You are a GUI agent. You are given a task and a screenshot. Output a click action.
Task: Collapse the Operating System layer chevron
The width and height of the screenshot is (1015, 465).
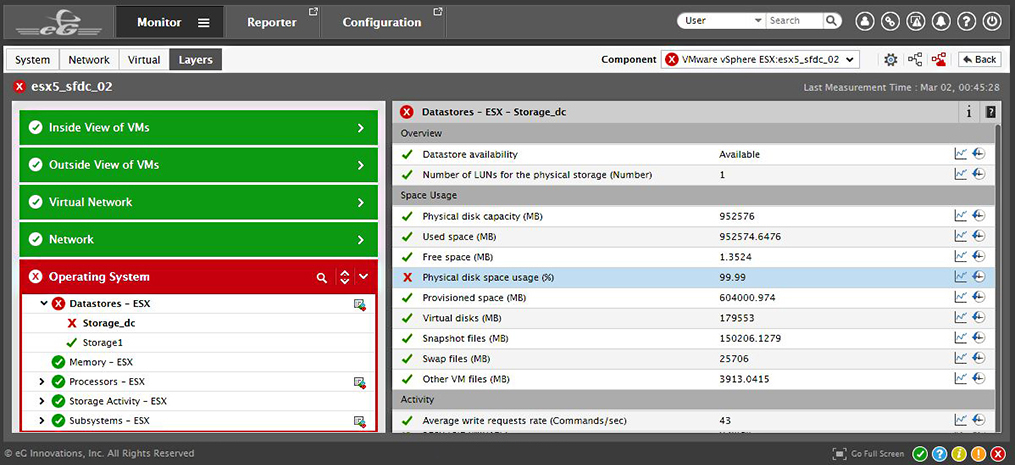coord(363,277)
